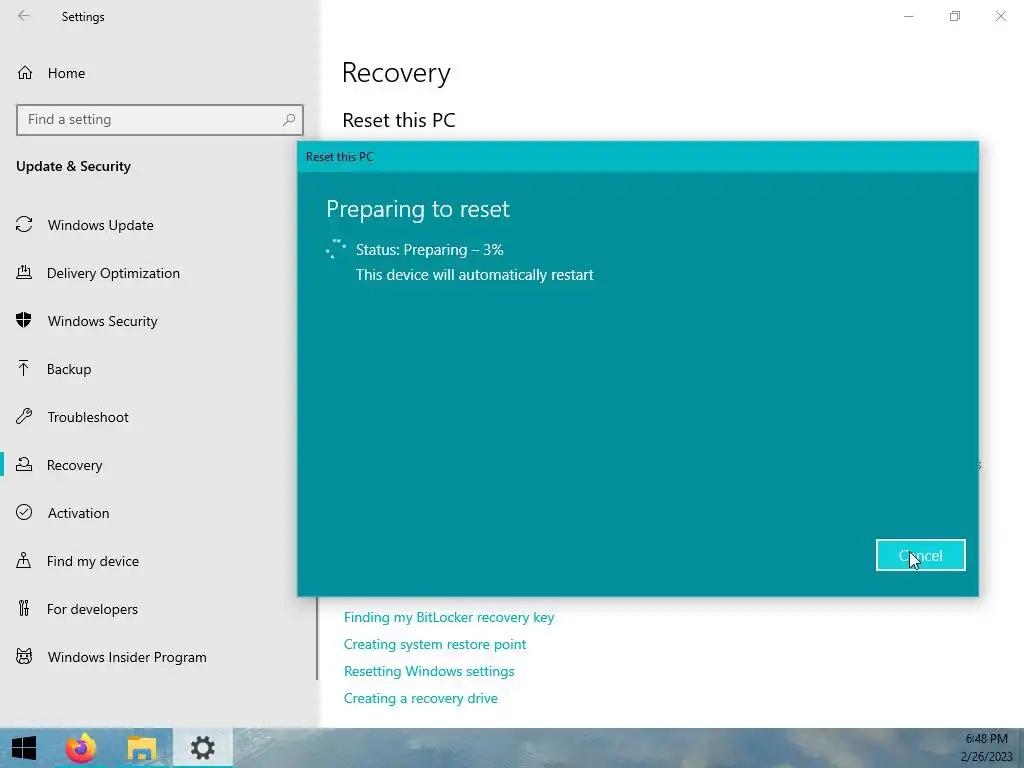Click the taskbar clock showing 6:48 PM
Viewport: 1024px width, 768px height.
pyautogui.click(x=986, y=739)
